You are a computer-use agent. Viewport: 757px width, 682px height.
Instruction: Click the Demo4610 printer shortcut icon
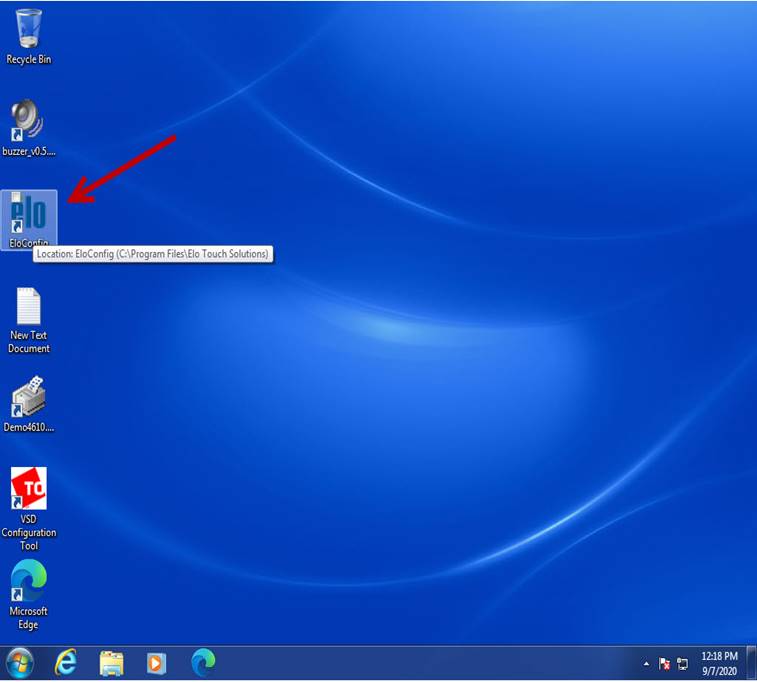point(28,398)
